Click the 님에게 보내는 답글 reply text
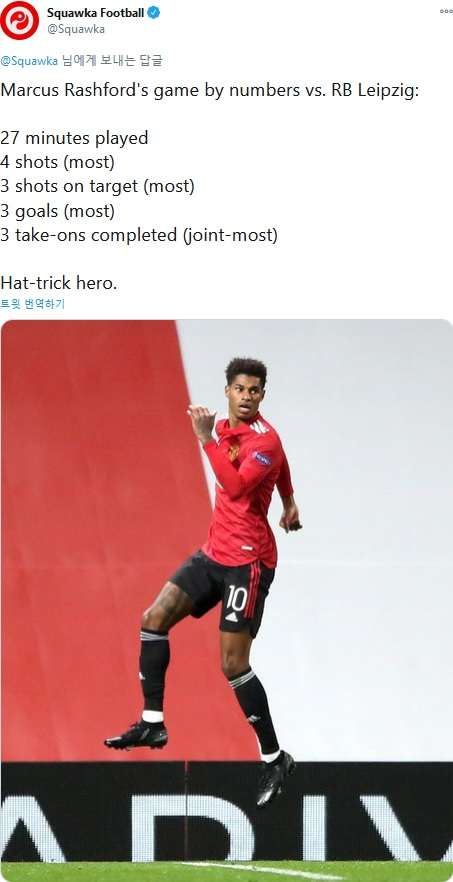The width and height of the screenshot is (453, 882). pos(111,61)
